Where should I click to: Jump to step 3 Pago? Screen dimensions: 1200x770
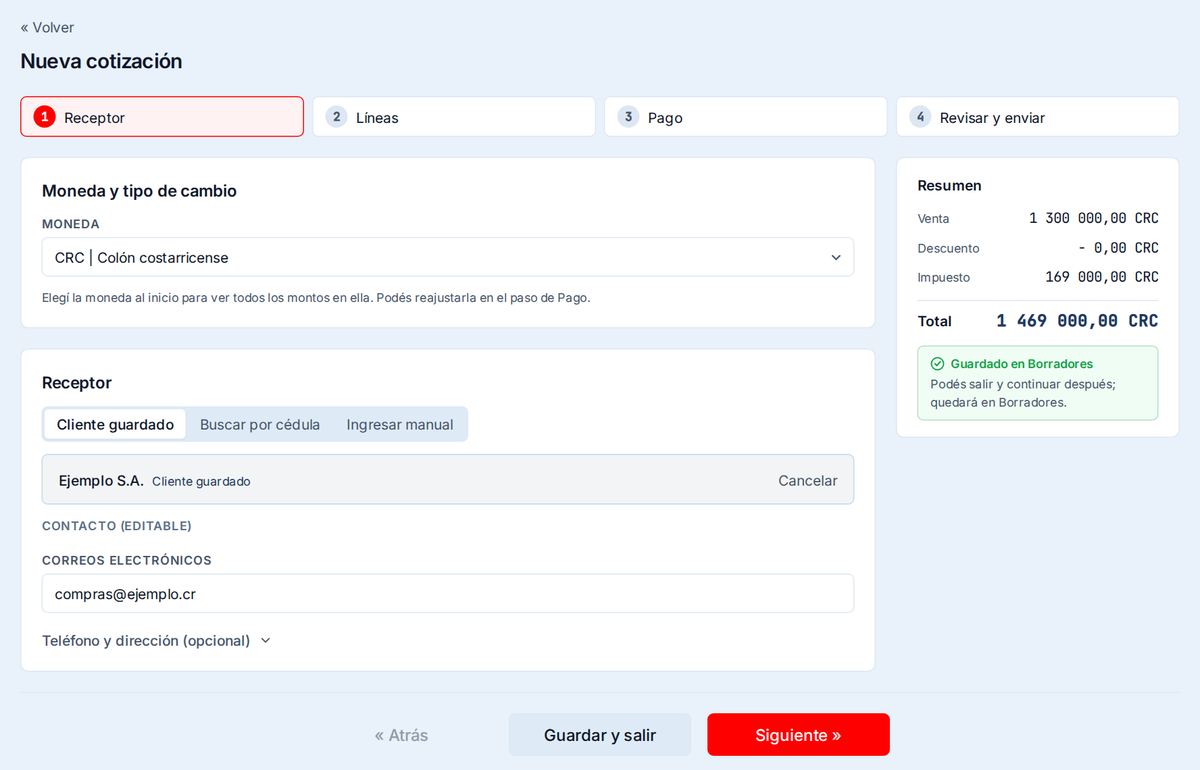tap(746, 117)
